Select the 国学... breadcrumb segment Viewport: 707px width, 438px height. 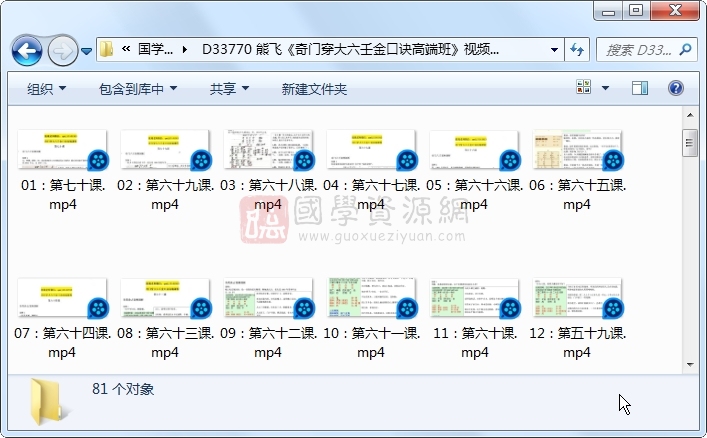pos(155,49)
